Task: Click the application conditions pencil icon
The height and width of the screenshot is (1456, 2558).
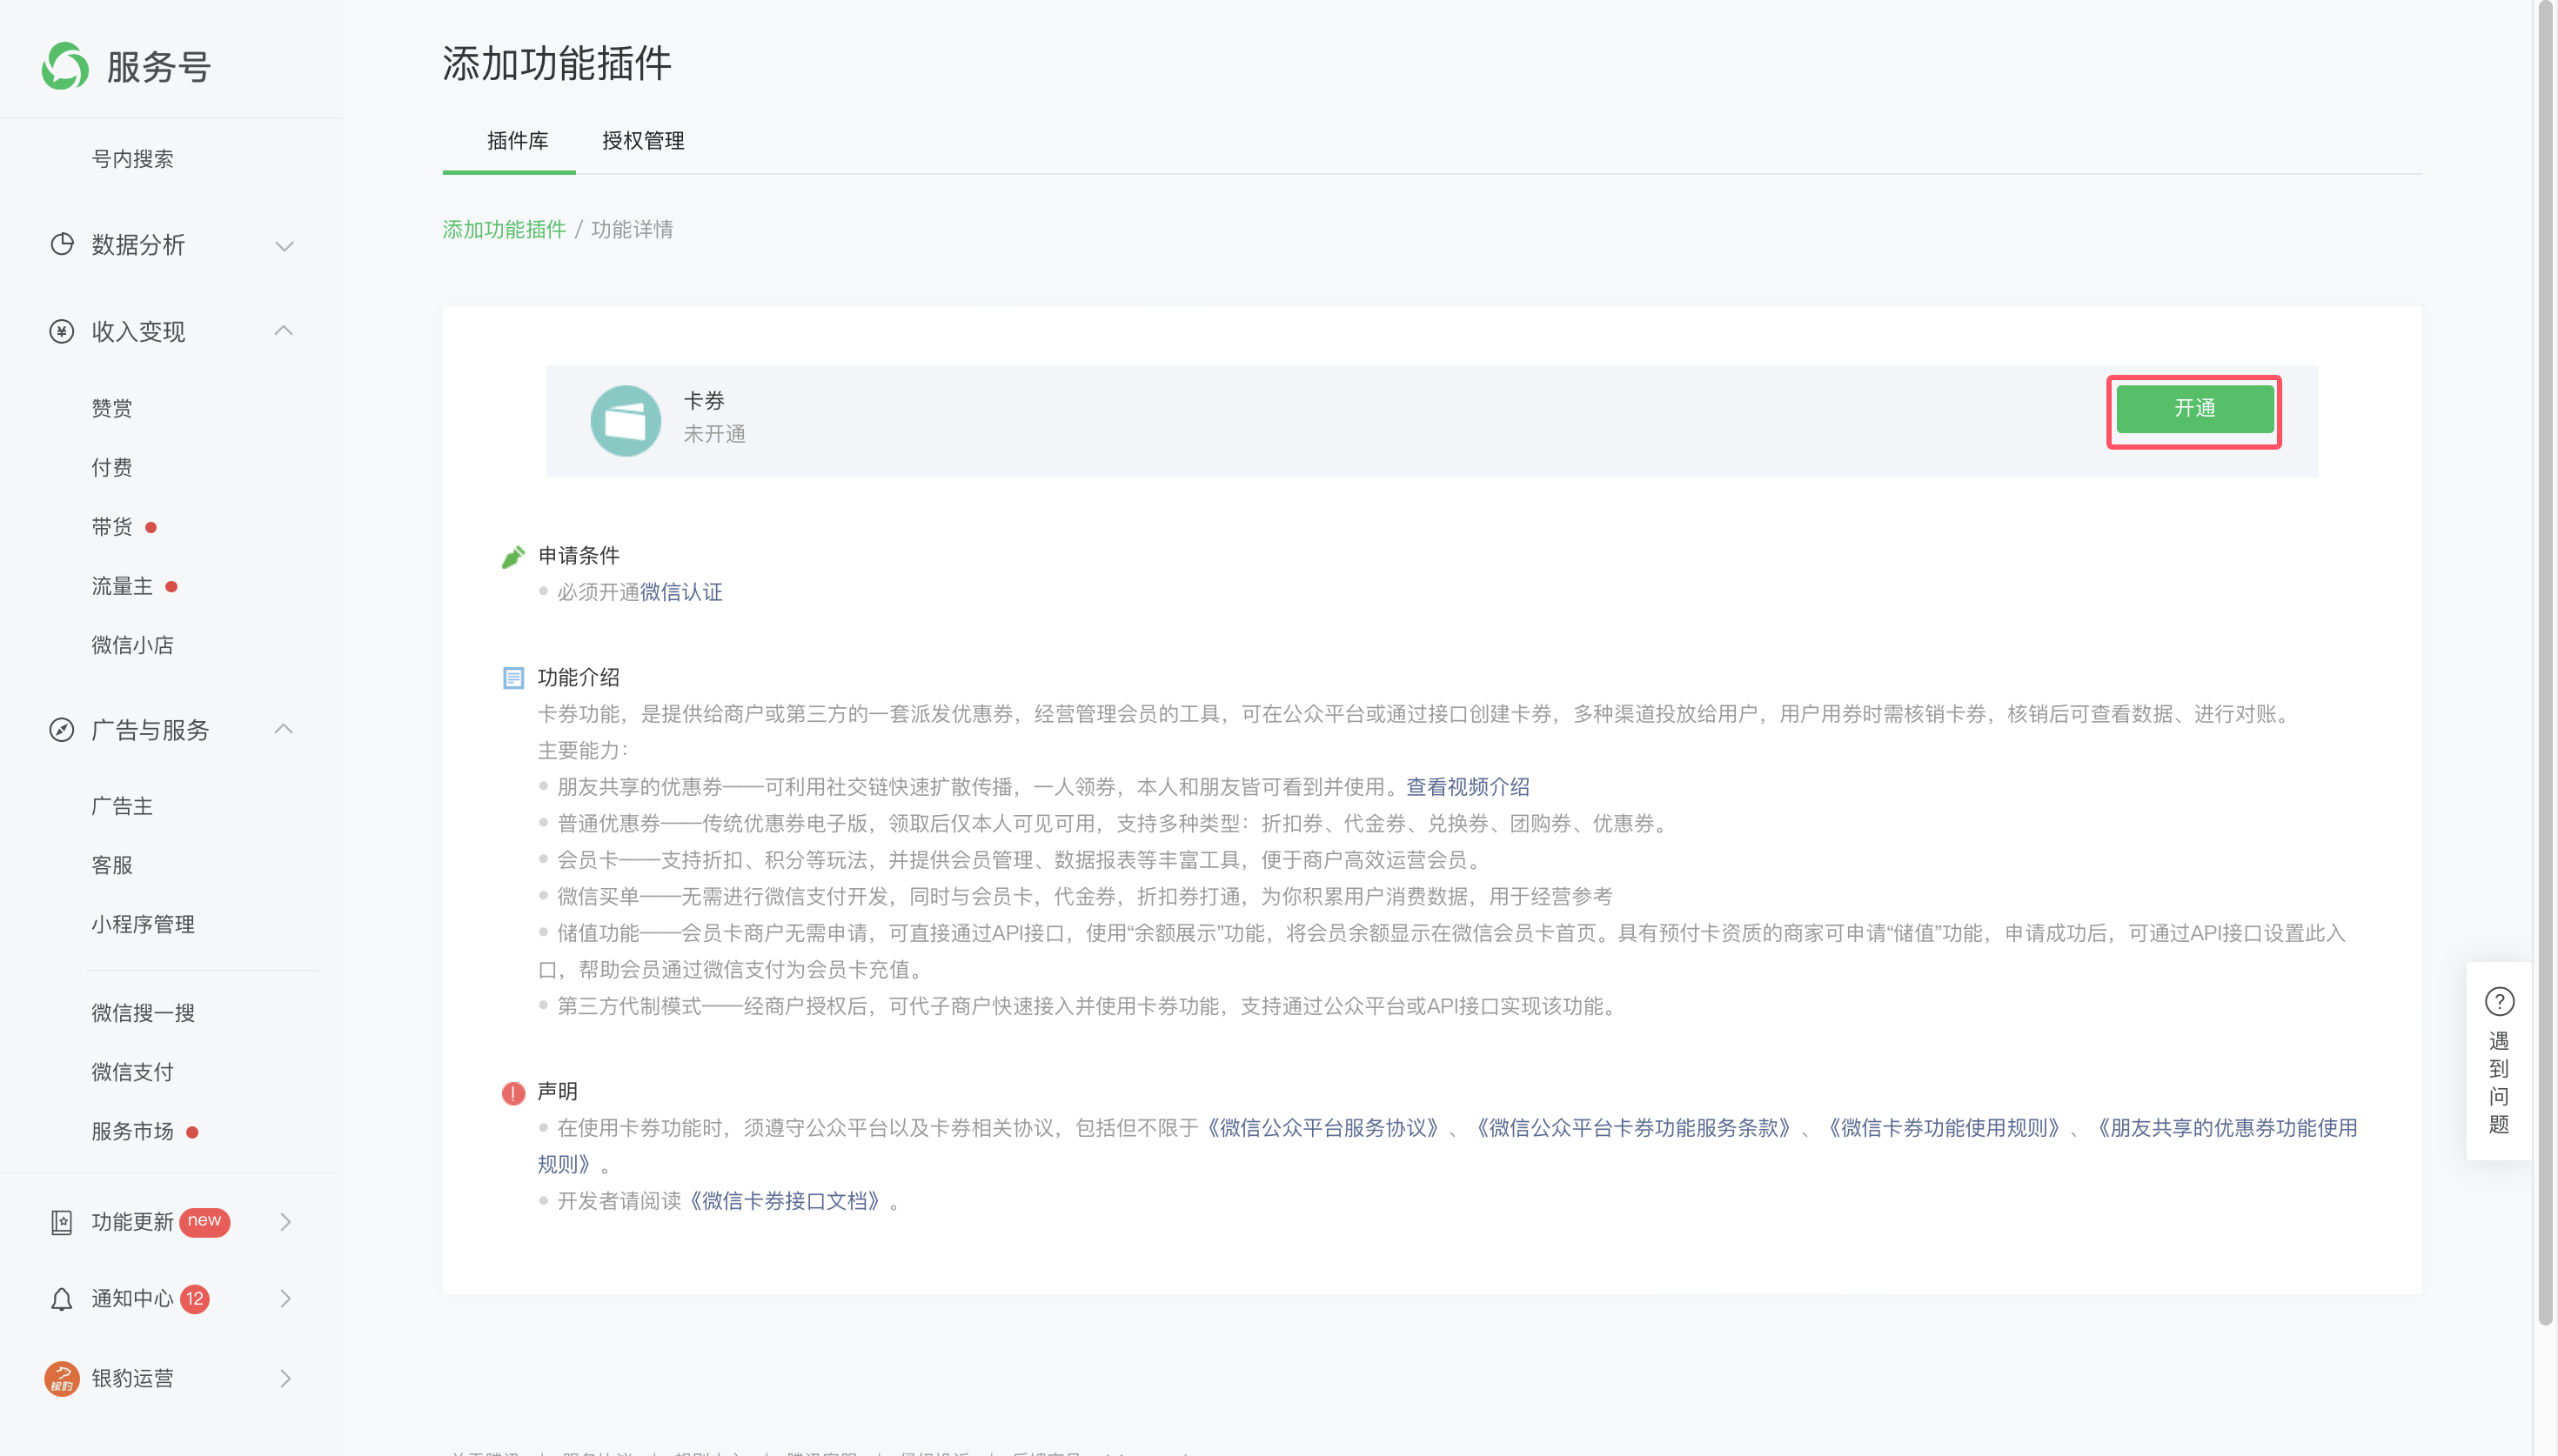Action: click(513, 556)
